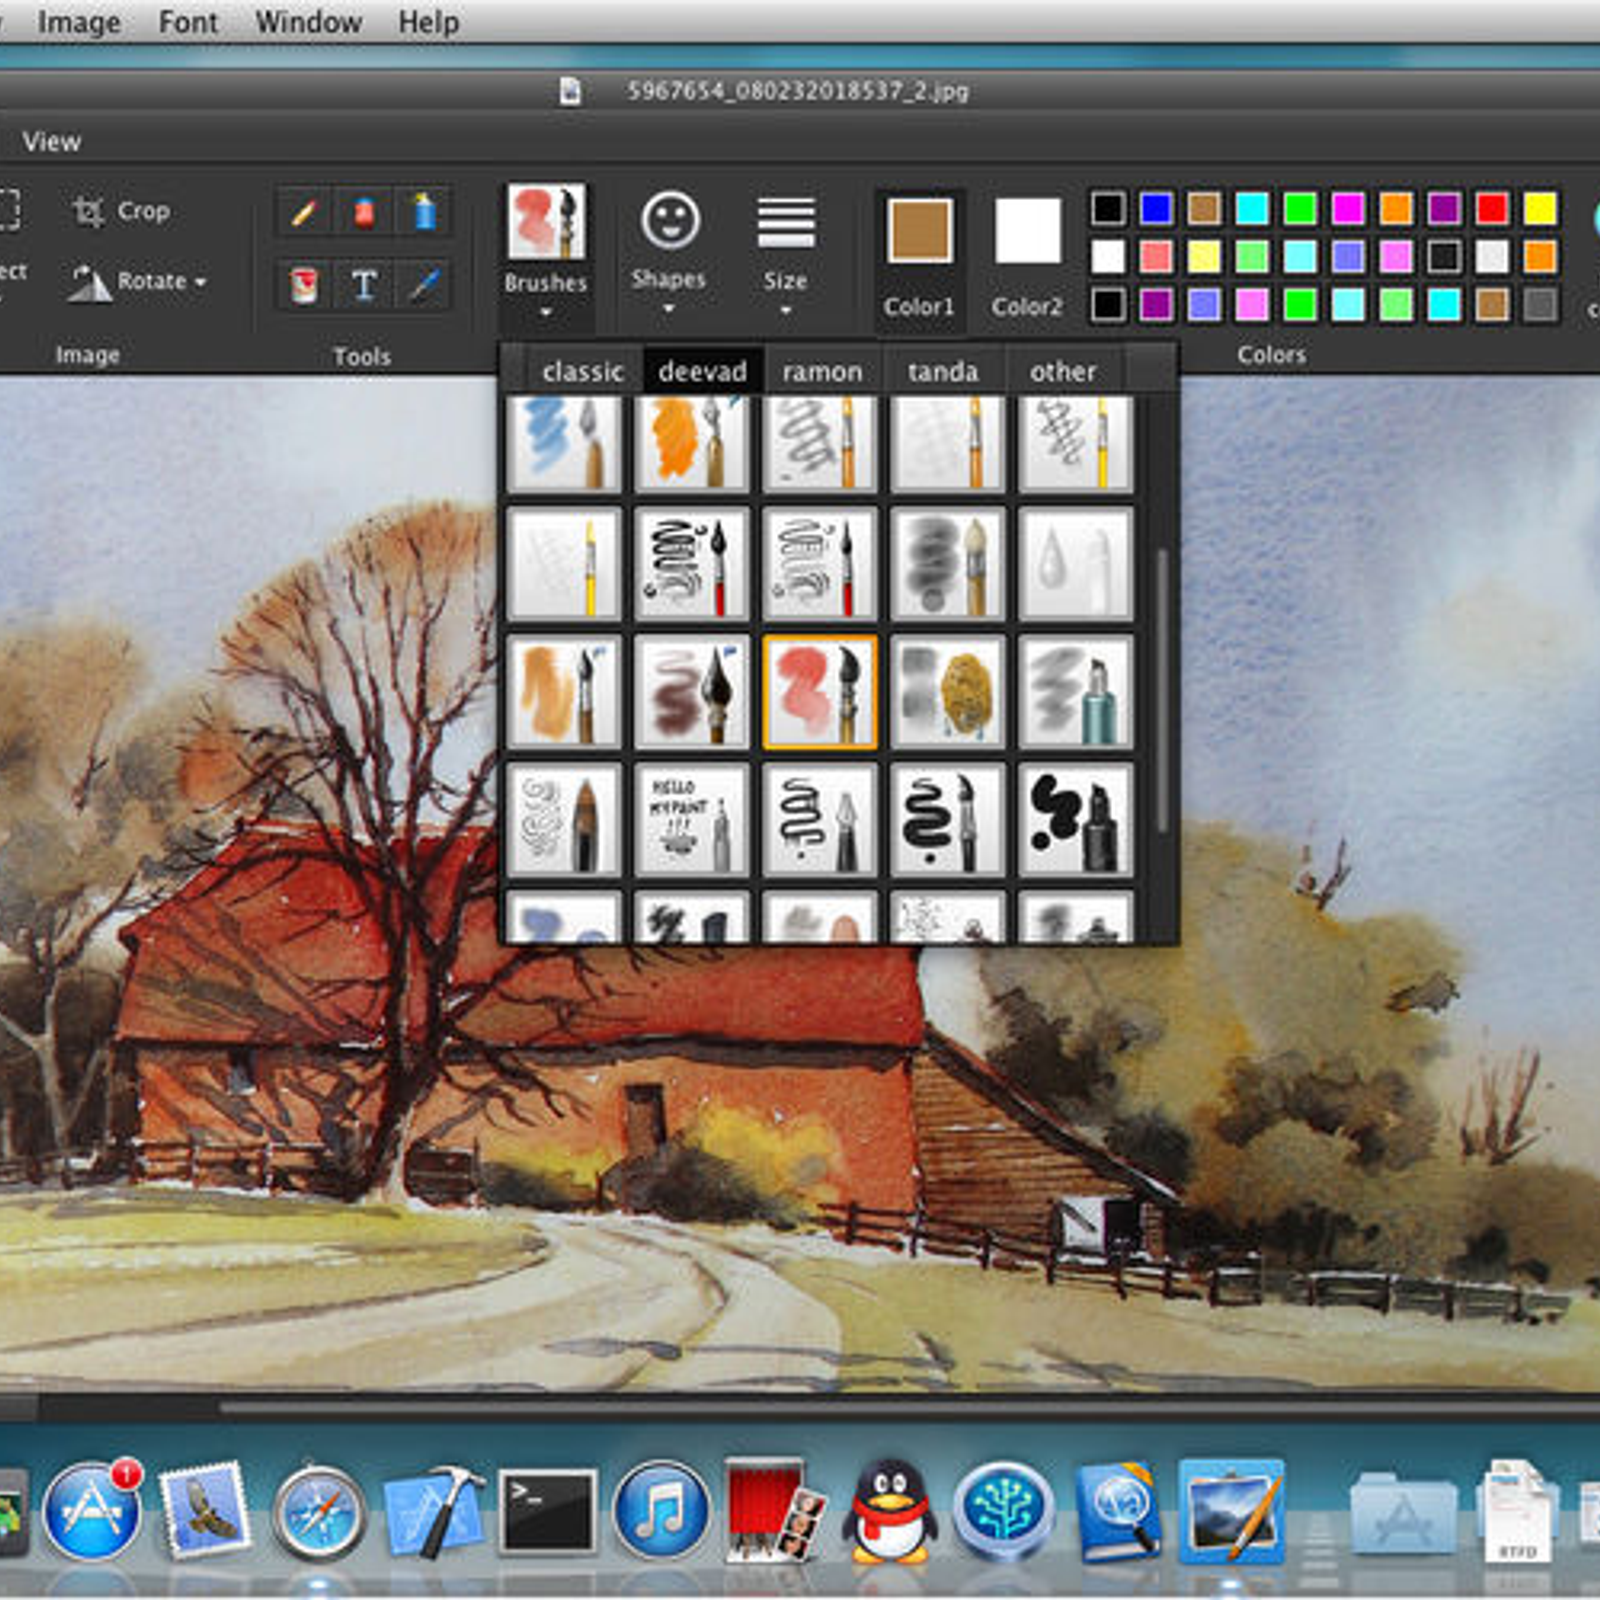Switch to the ramon brush tab
1600x1600 pixels.
(x=822, y=372)
